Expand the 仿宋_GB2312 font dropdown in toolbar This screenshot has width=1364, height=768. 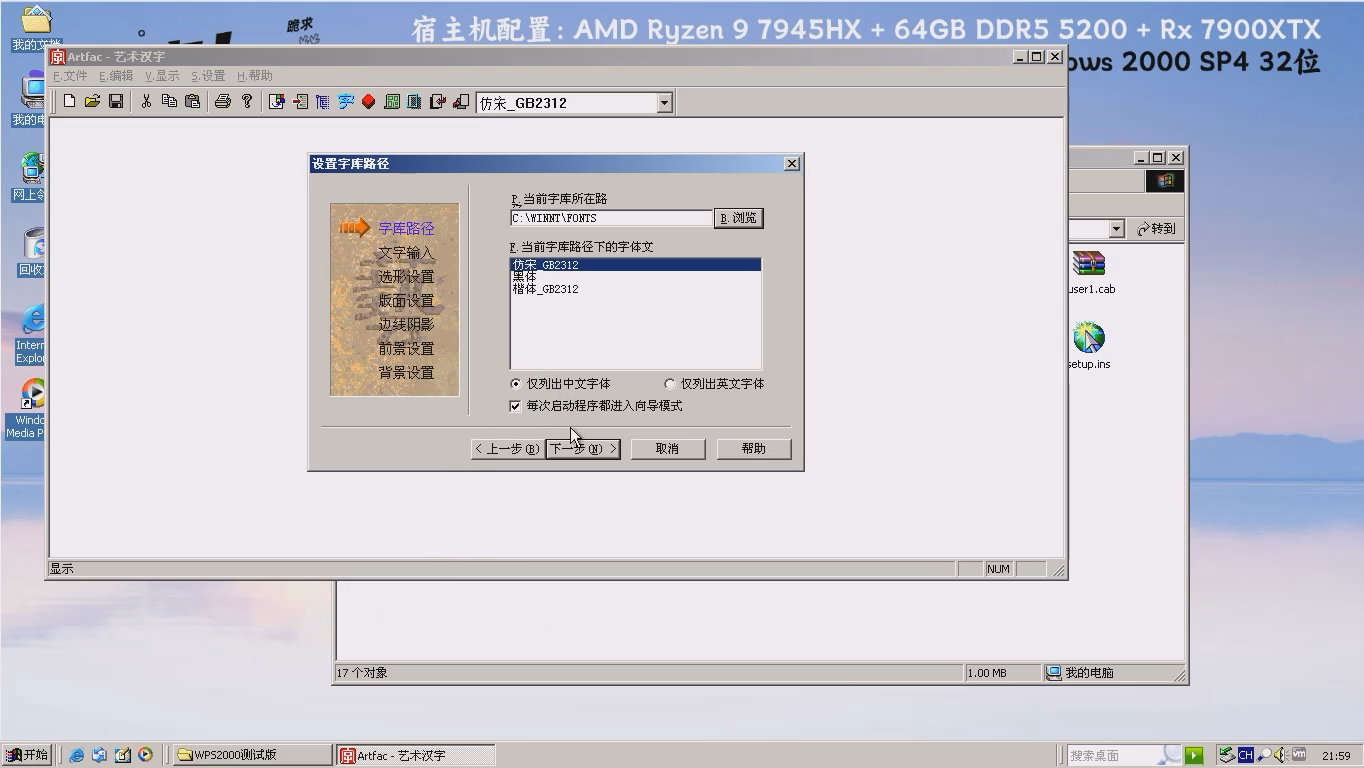(664, 102)
